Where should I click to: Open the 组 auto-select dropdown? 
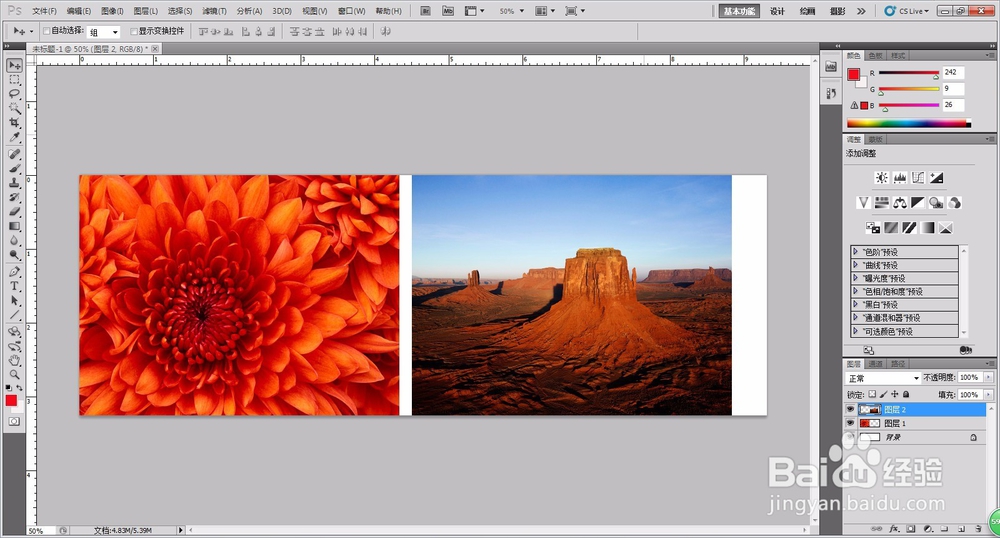103,32
